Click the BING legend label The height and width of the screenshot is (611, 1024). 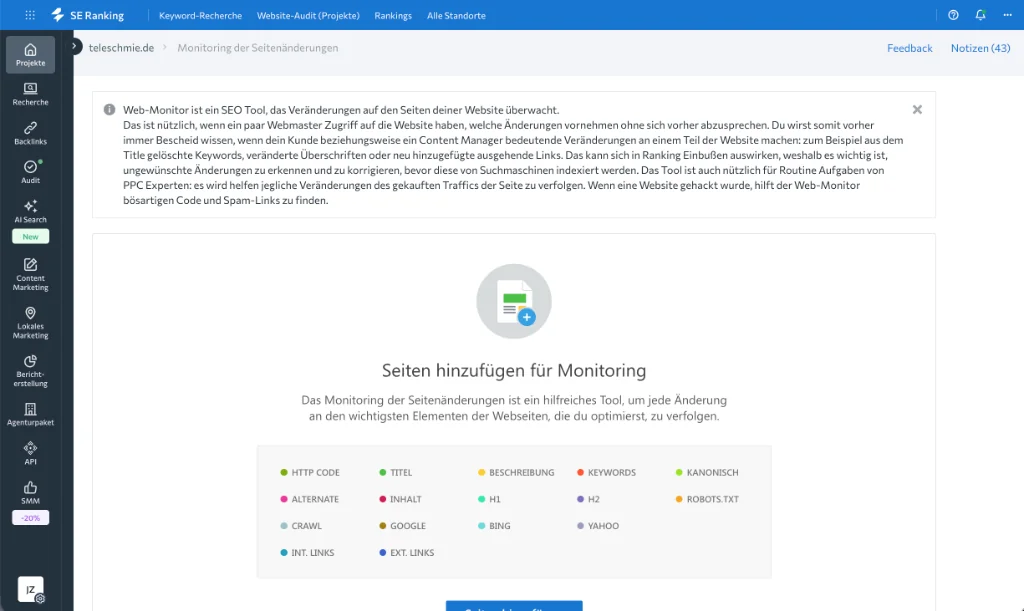pos(500,526)
